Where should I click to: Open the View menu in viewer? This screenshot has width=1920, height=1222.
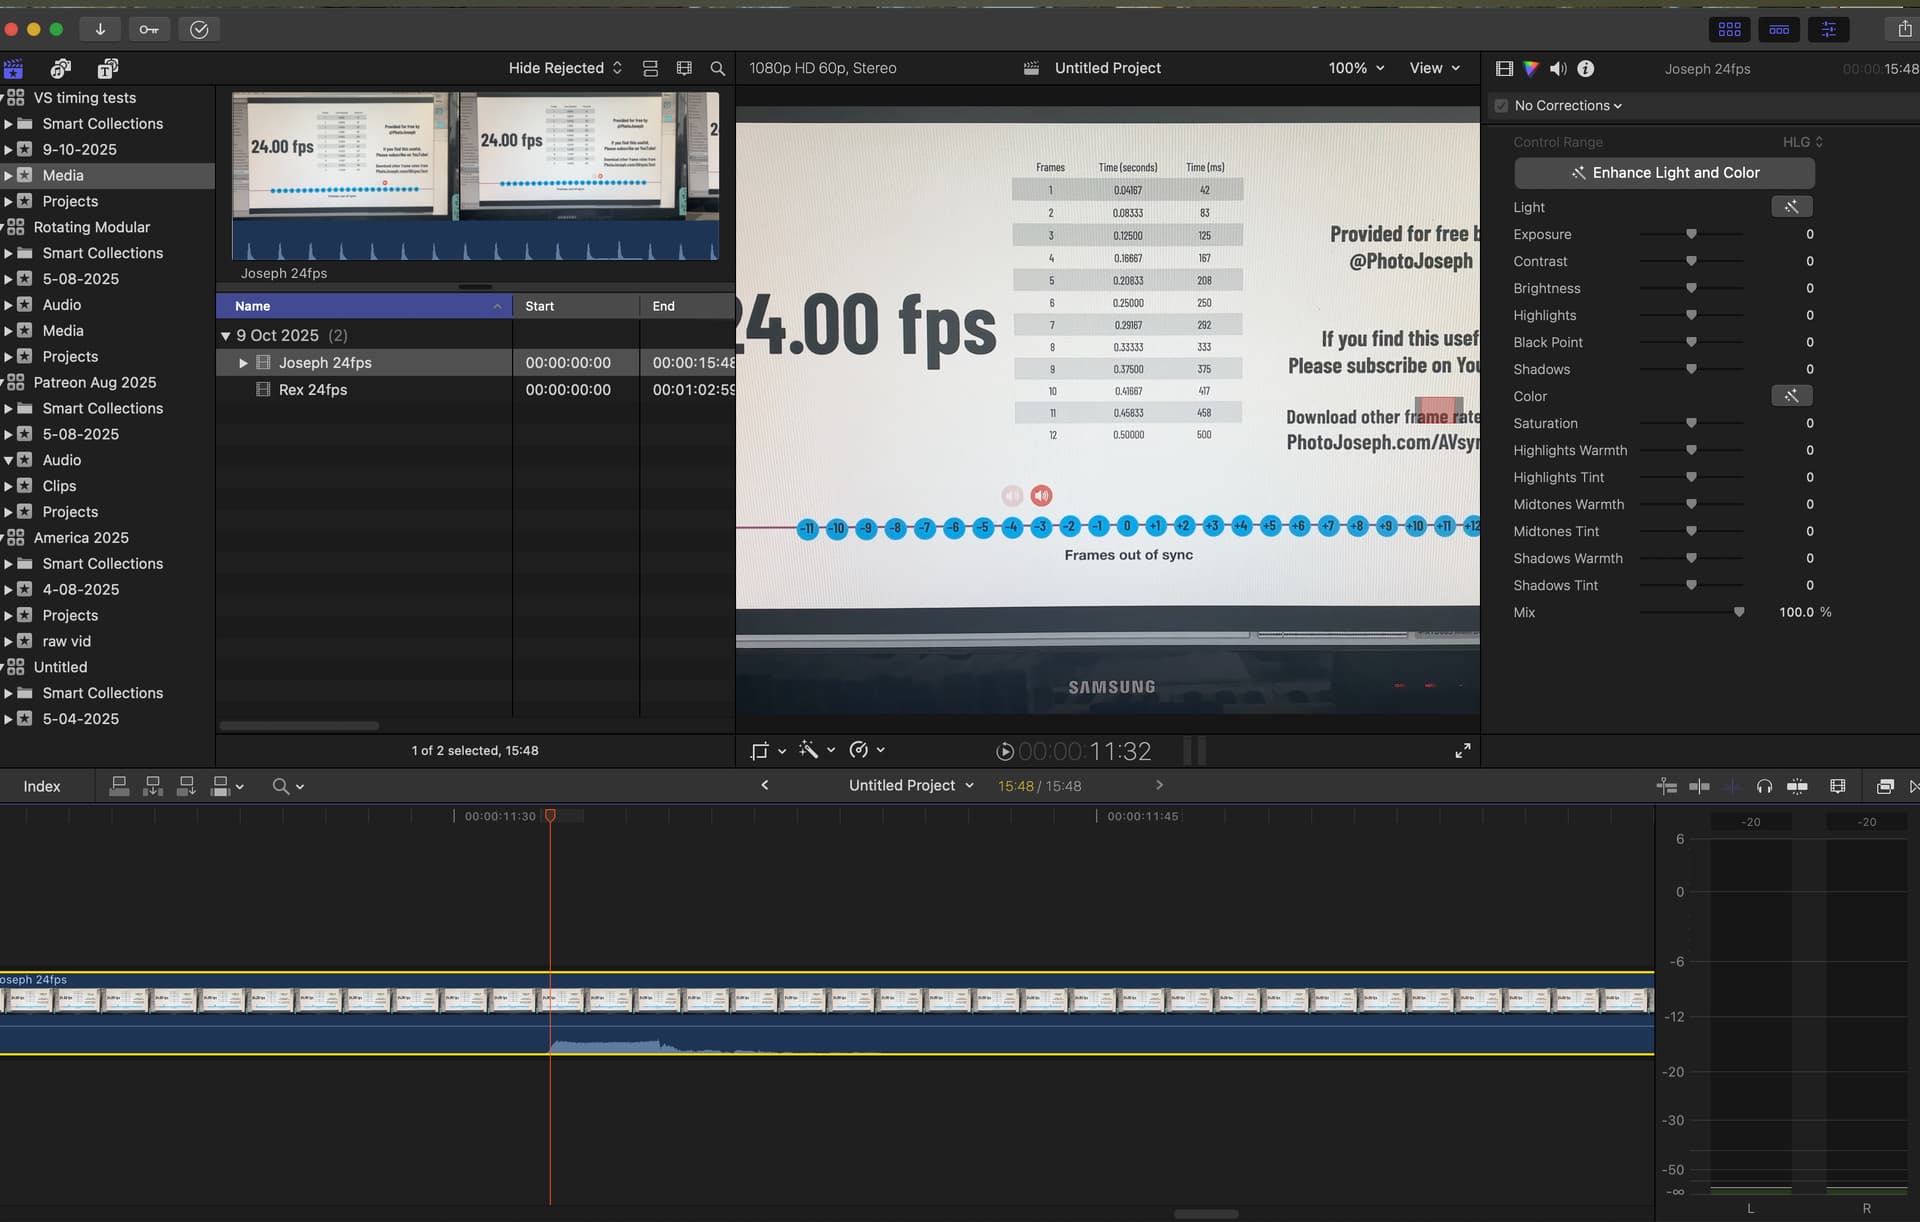(1434, 68)
